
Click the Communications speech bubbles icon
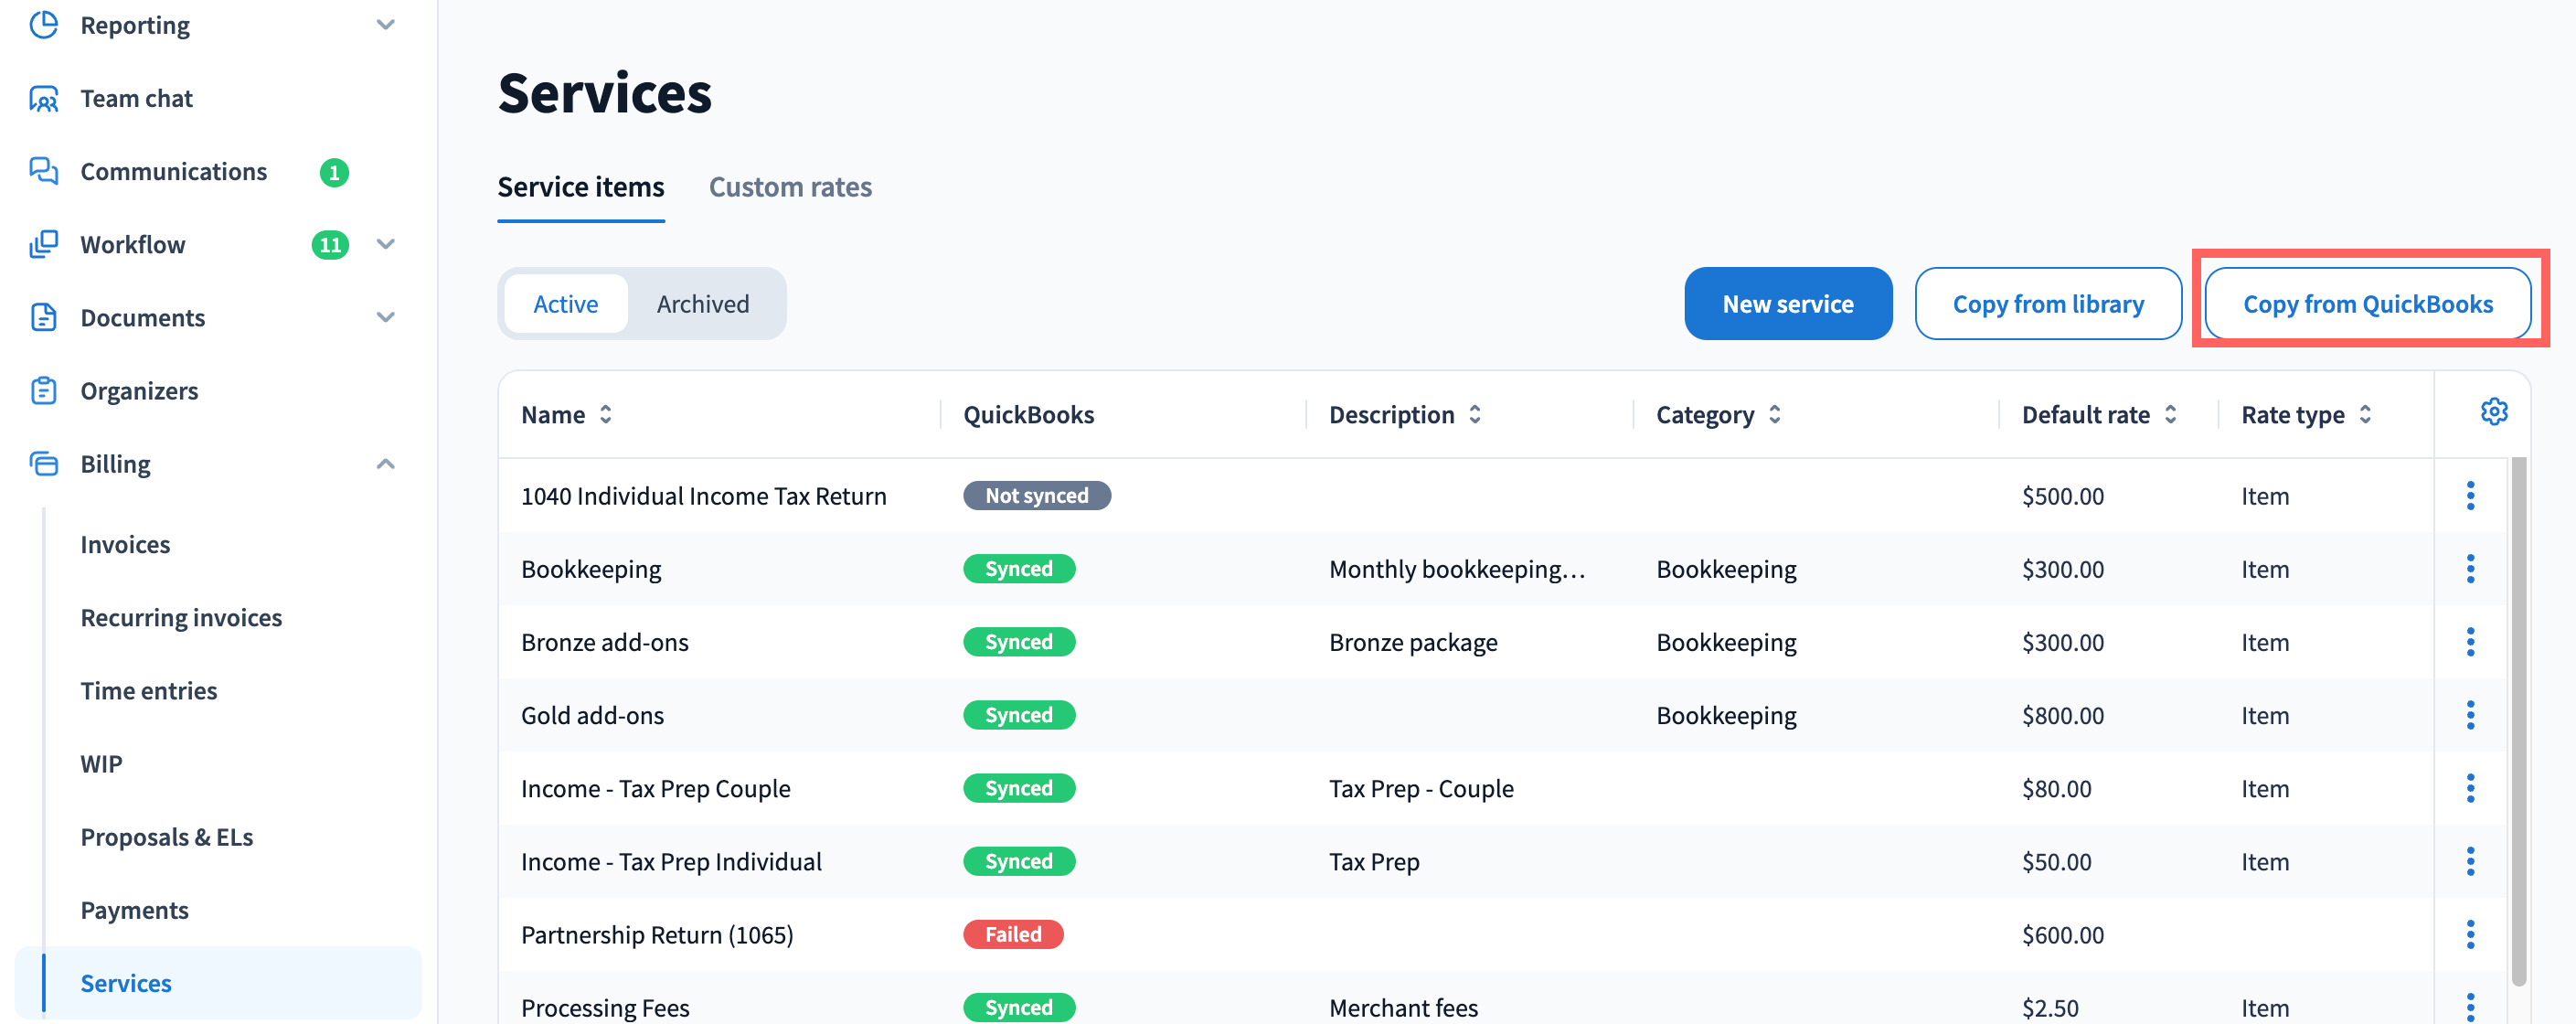tap(43, 171)
